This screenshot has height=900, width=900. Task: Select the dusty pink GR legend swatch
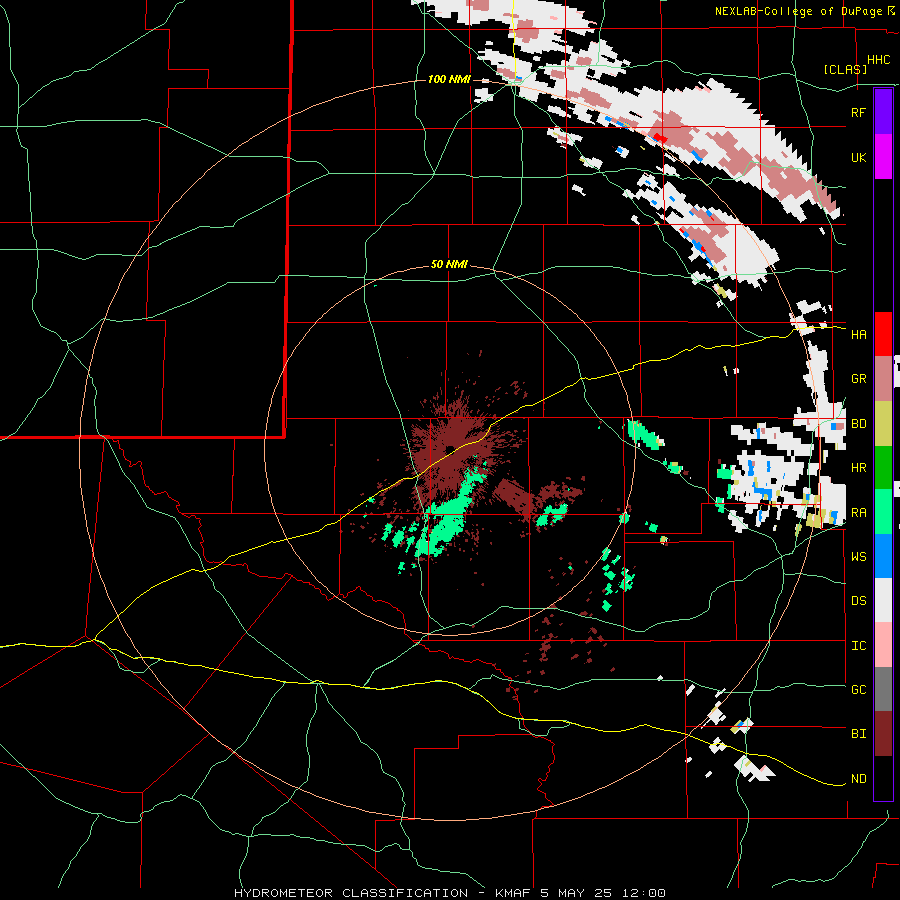coord(883,379)
